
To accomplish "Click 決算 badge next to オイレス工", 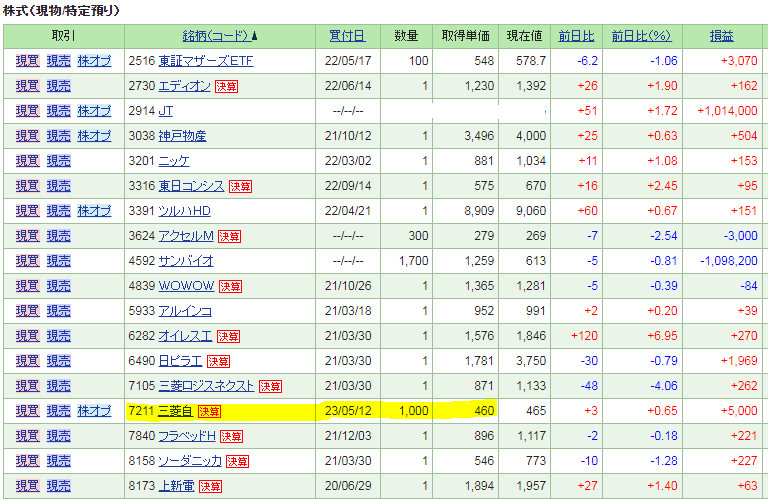I will (228, 337).
